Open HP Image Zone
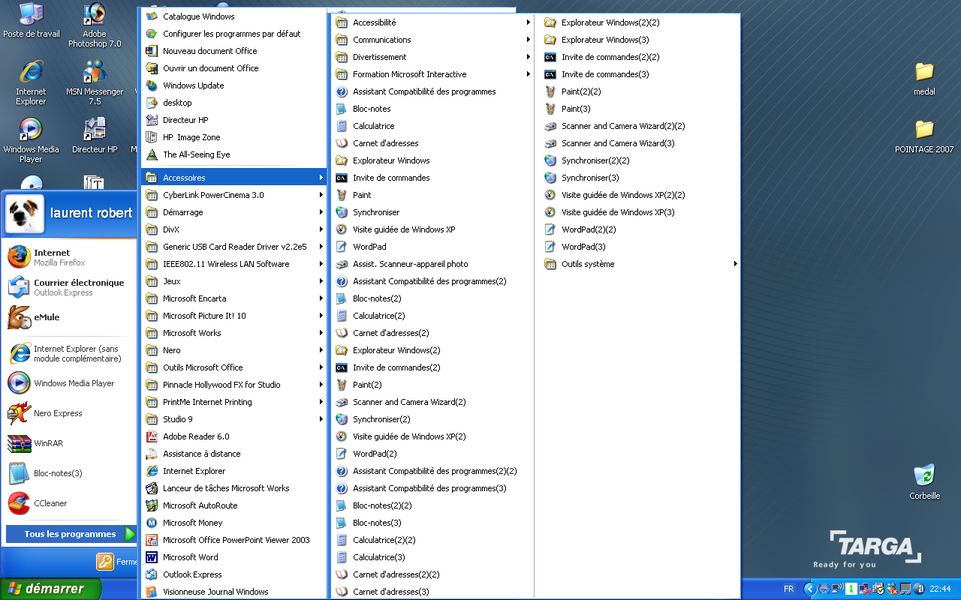The width and height of the screenshot is (961, 600). [x=233, y=137]
